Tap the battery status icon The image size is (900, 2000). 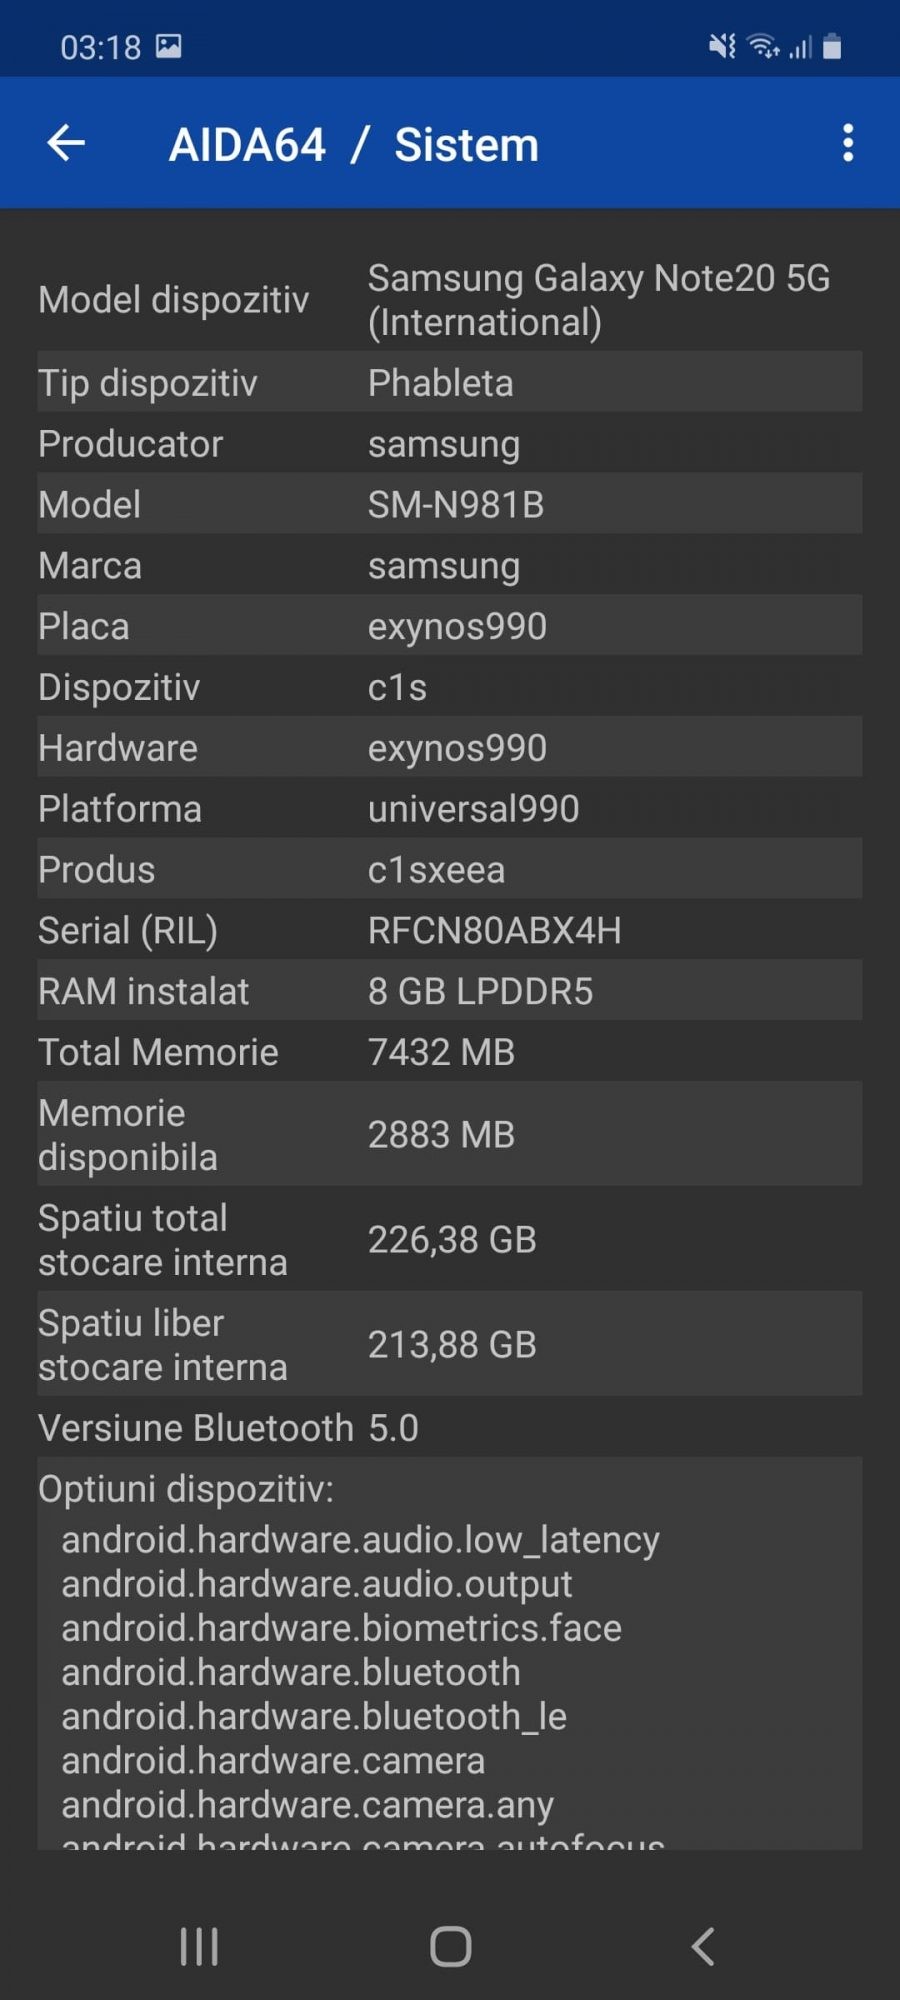(832, 46)
